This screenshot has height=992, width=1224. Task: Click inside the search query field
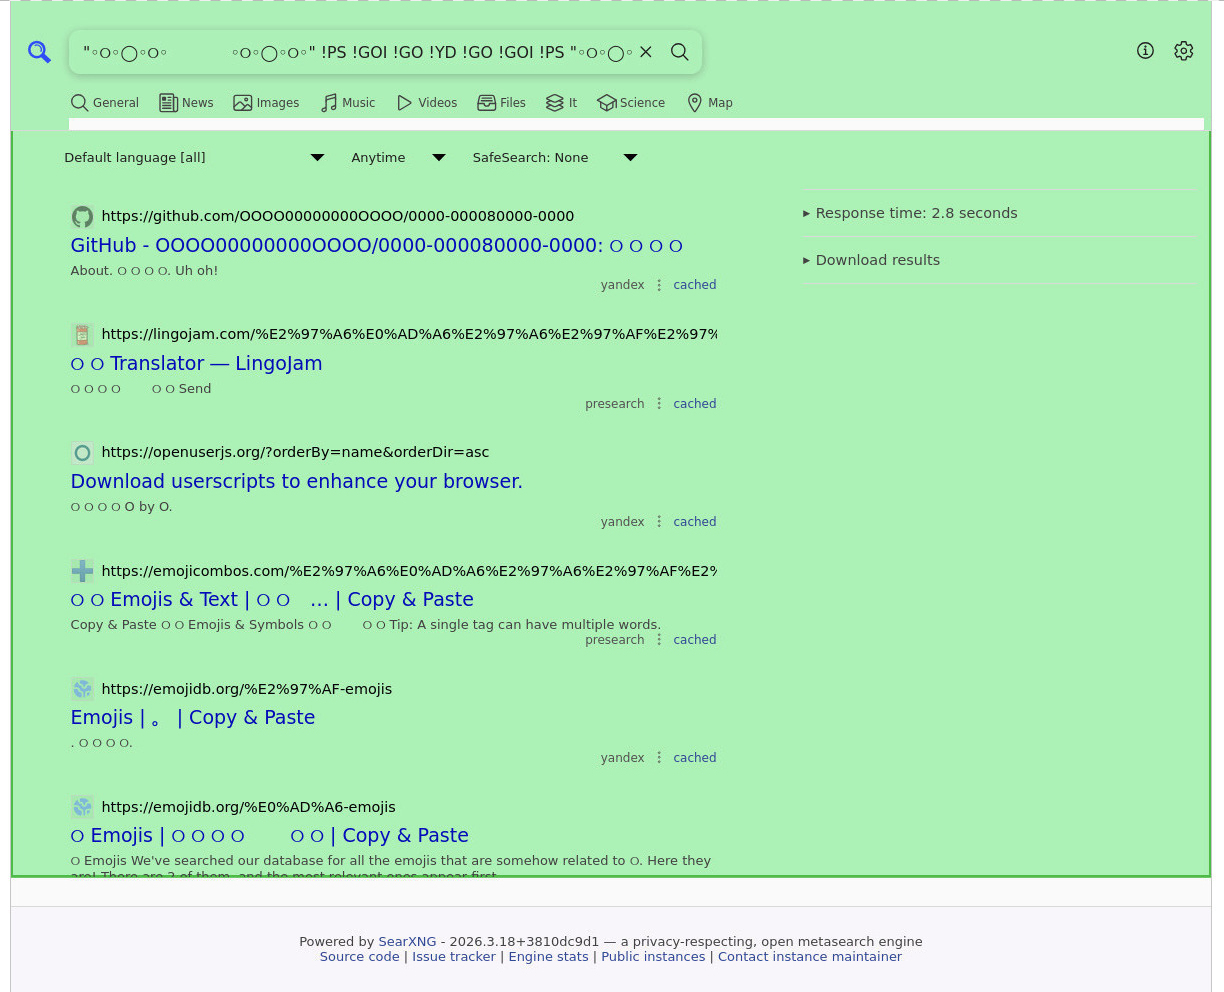pos(350,52)
